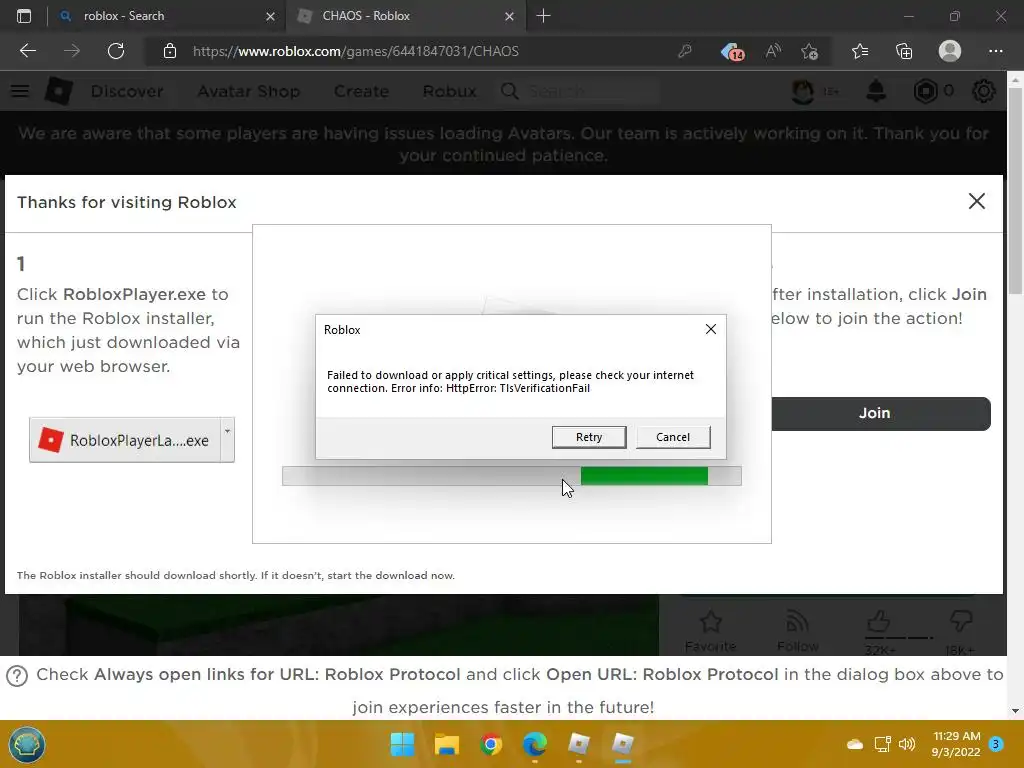The height and width of the screenshot is (768, 1024).
Task: Open the active Roblox installer taskbar icon
Action: (623, 744)
